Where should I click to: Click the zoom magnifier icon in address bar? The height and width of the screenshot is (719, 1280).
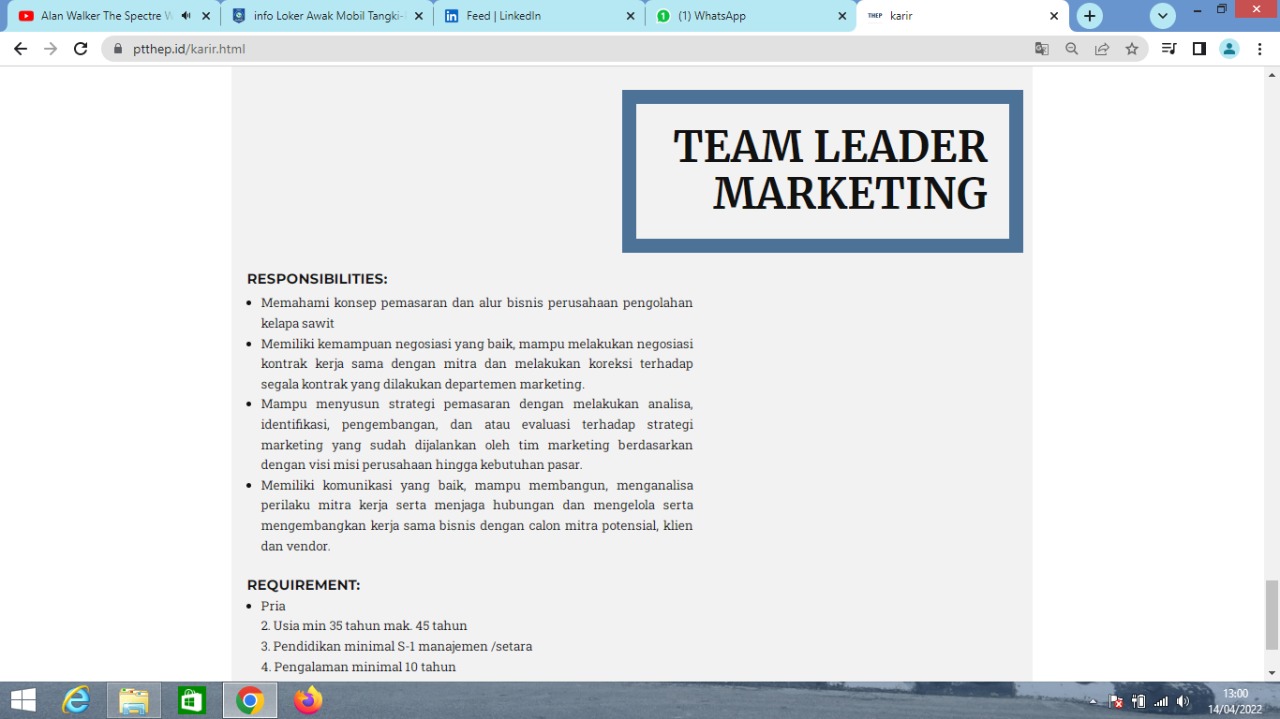1071,49
